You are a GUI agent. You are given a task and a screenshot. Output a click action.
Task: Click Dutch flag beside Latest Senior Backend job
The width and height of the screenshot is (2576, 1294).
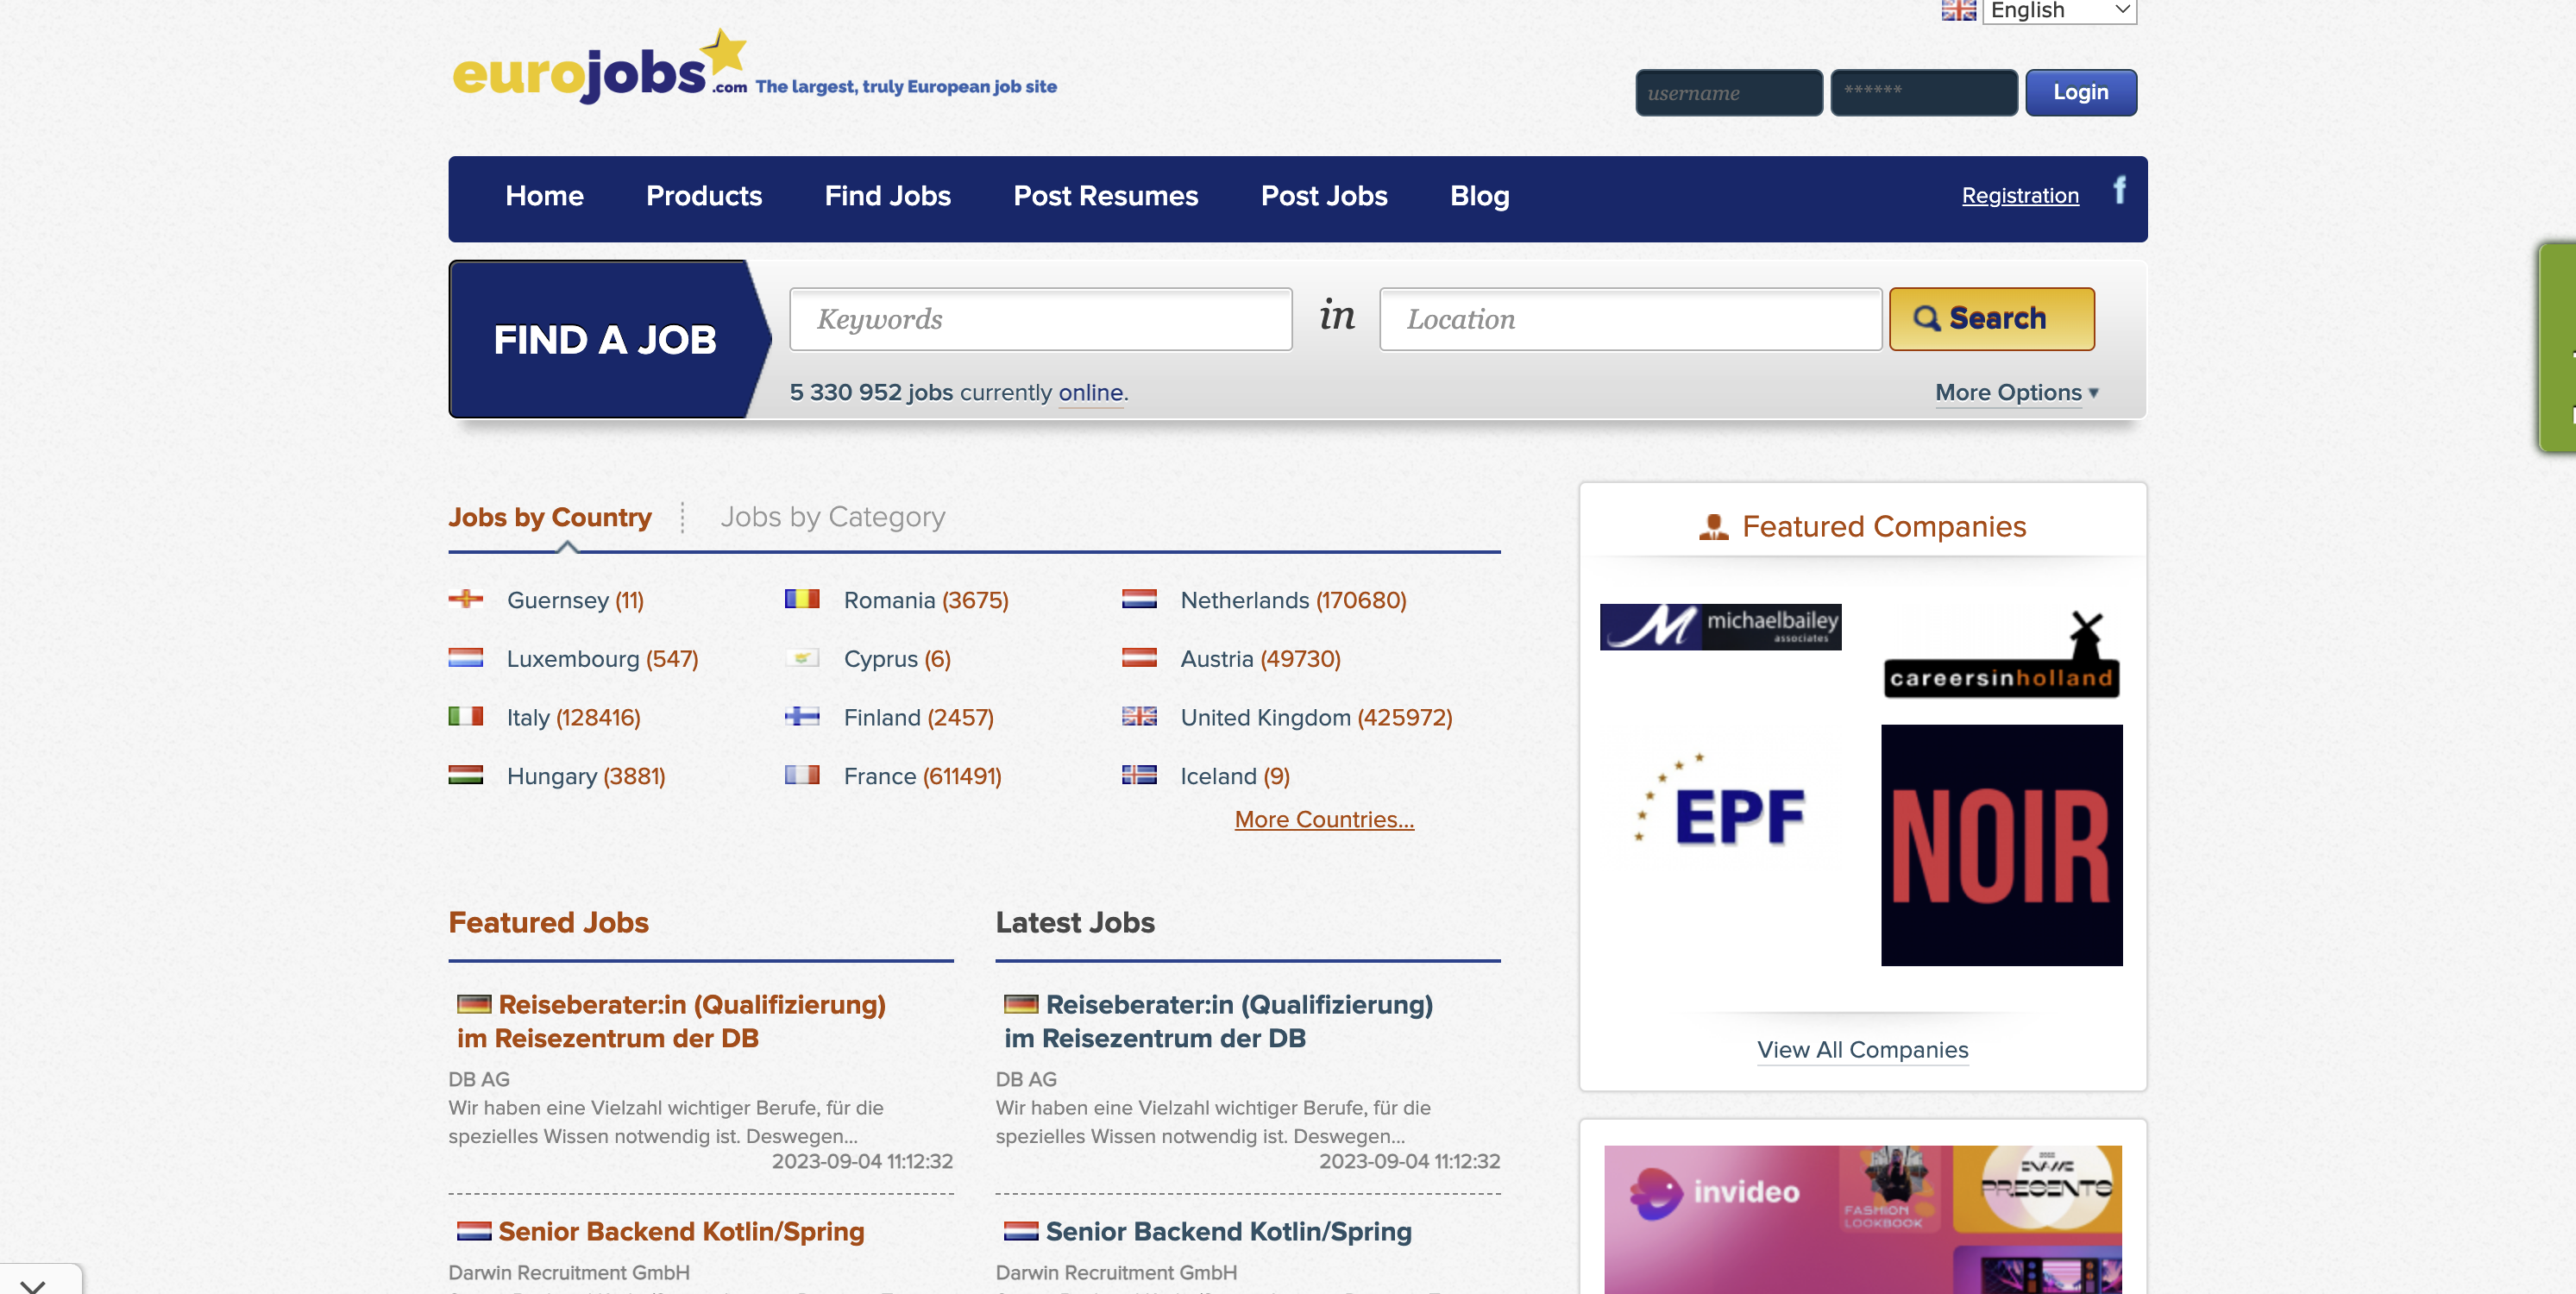pos(1021,1231)
